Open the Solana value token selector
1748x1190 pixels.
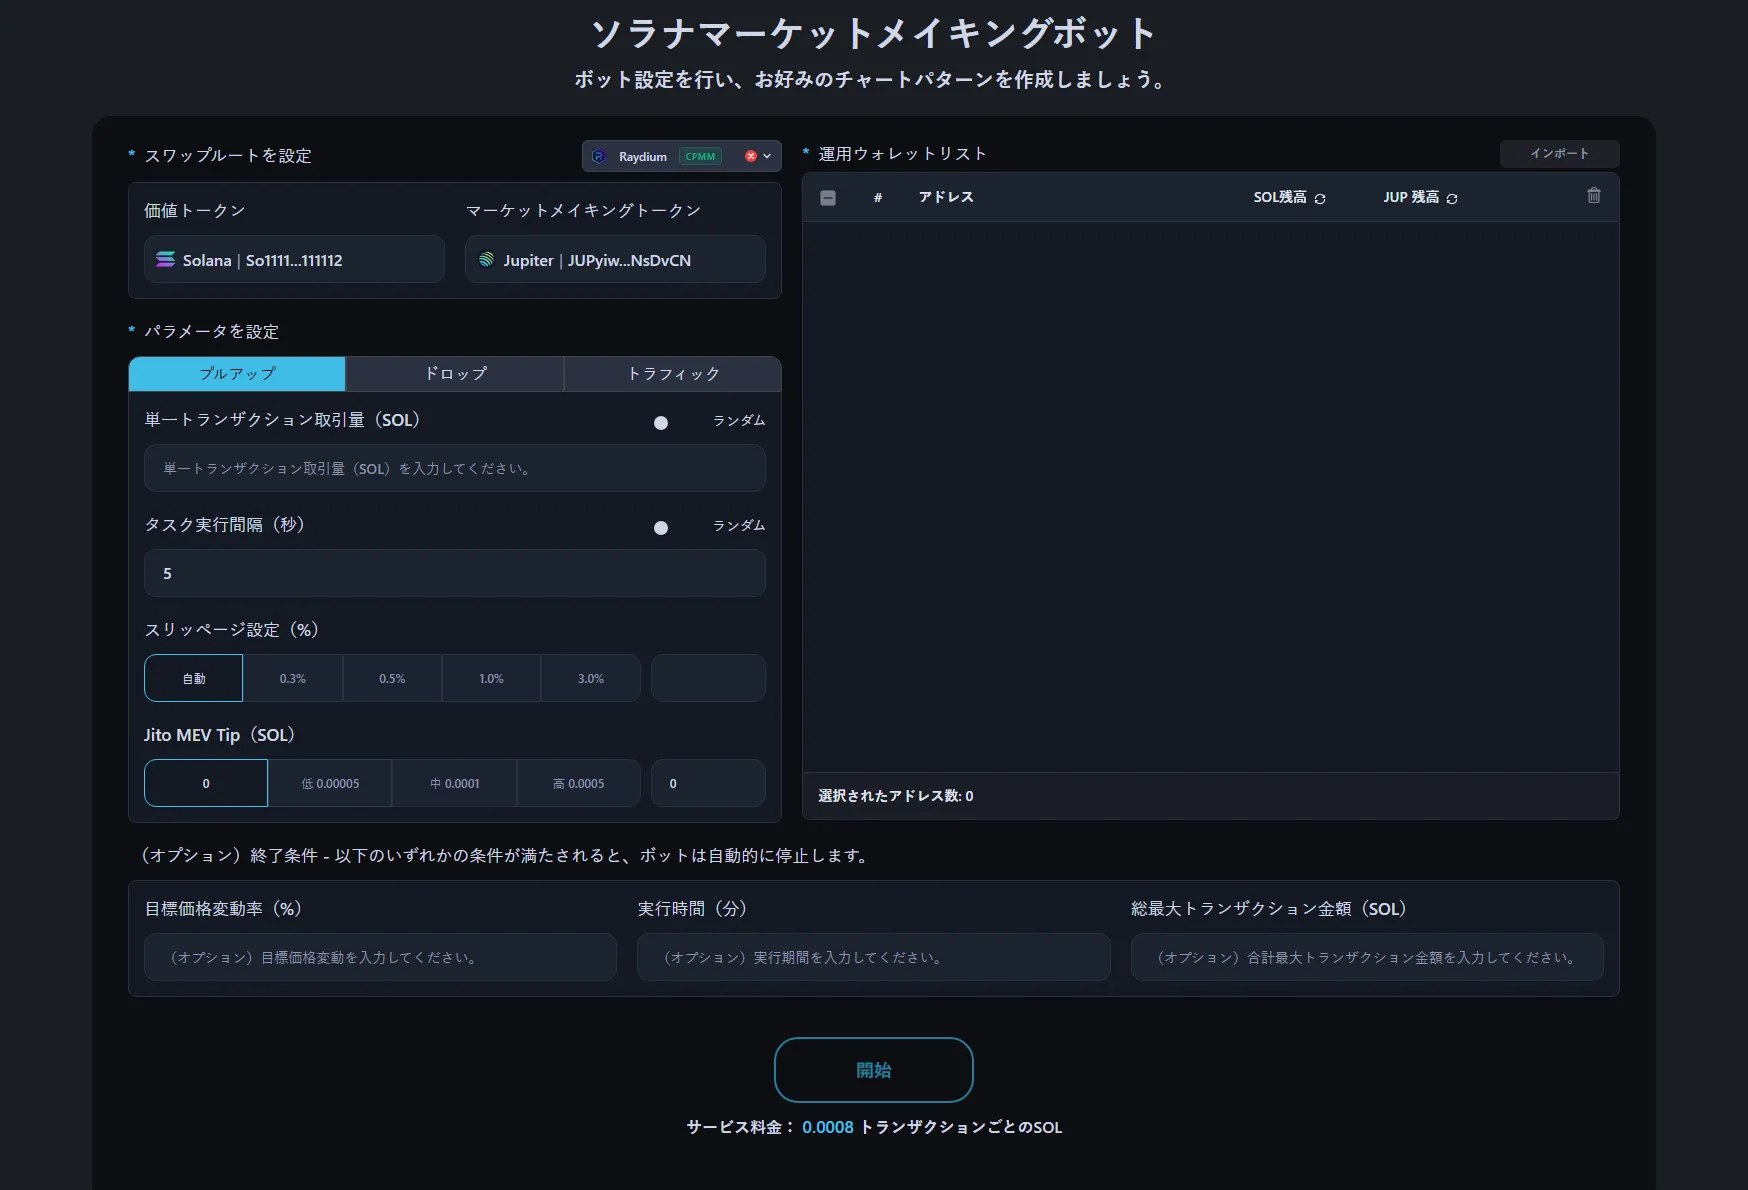point(294,260)
